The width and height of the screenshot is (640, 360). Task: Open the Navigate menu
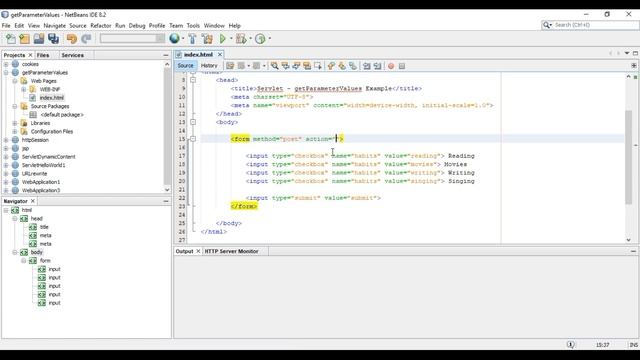(x=54, y=25)
